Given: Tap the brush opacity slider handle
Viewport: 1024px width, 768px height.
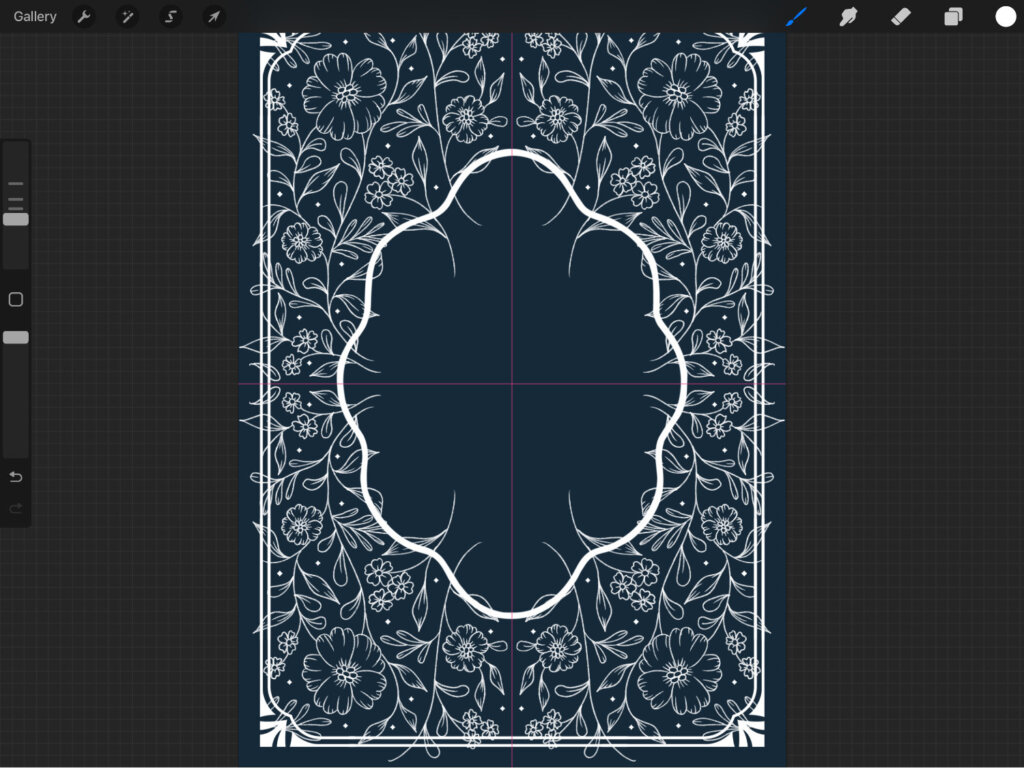Looking at the screenshot, I should 16,338.
